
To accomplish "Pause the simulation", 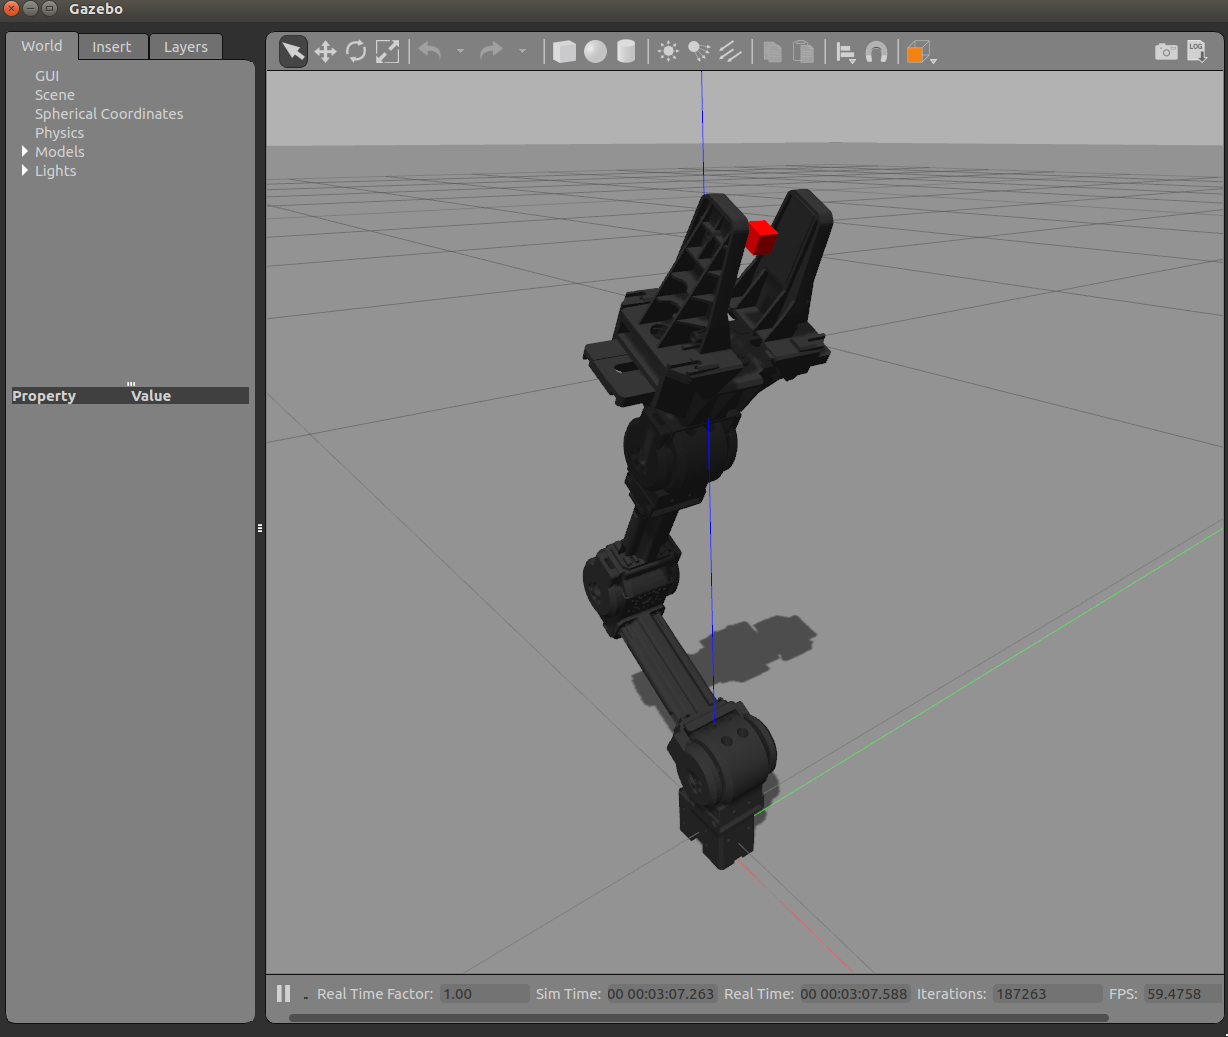I will 283,993.
